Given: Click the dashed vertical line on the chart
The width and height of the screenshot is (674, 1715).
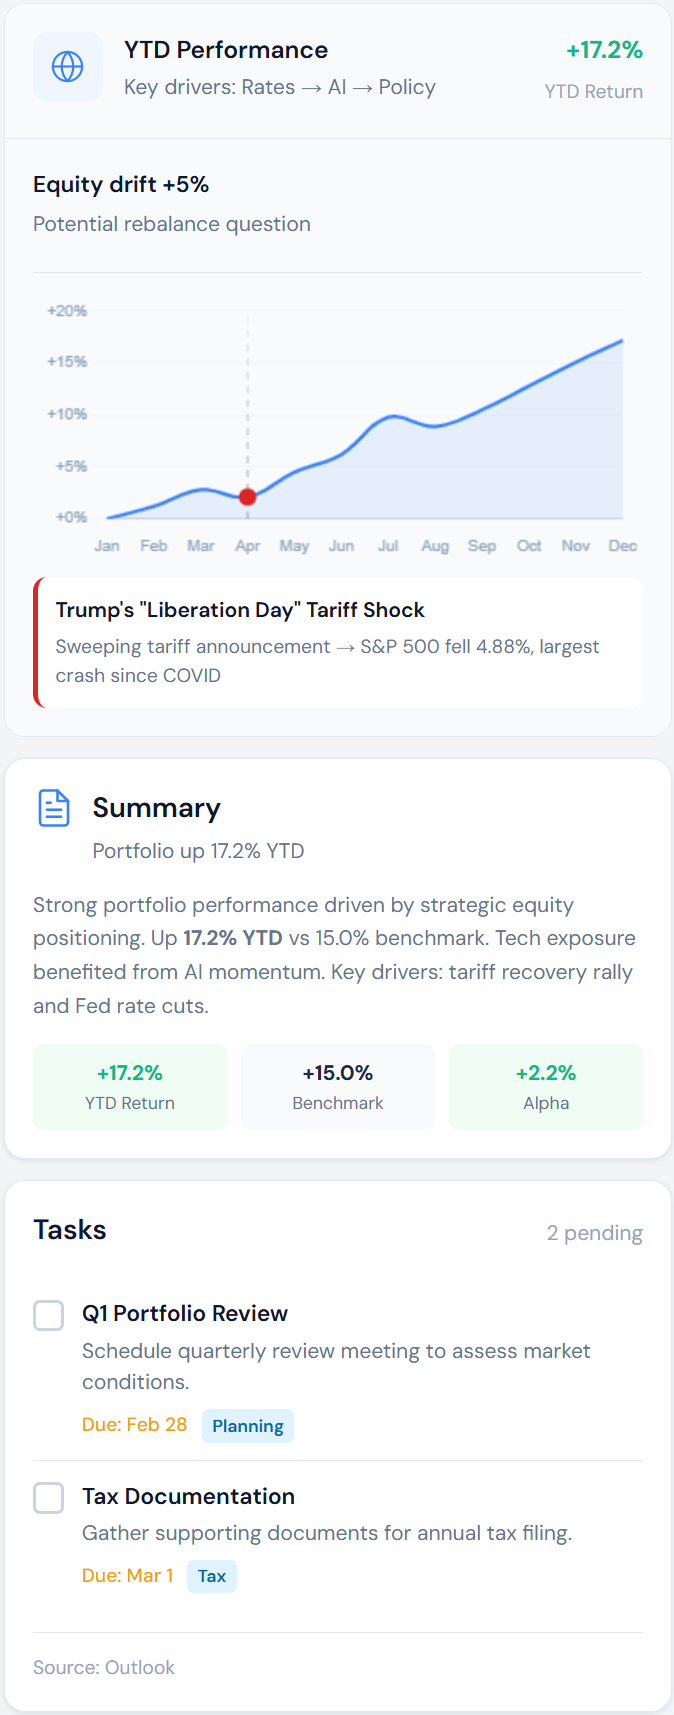Looking at the screenshot, I should [x=247, y=400].
